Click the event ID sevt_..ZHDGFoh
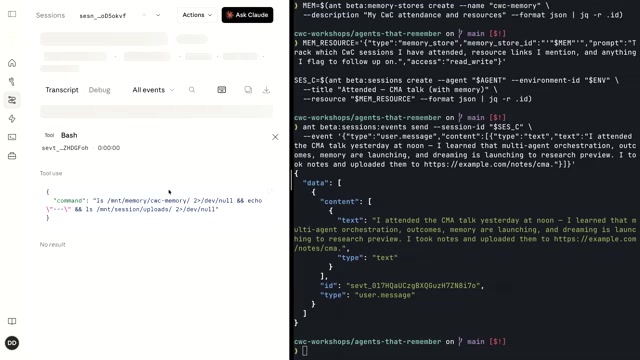 tap(65, 148)
